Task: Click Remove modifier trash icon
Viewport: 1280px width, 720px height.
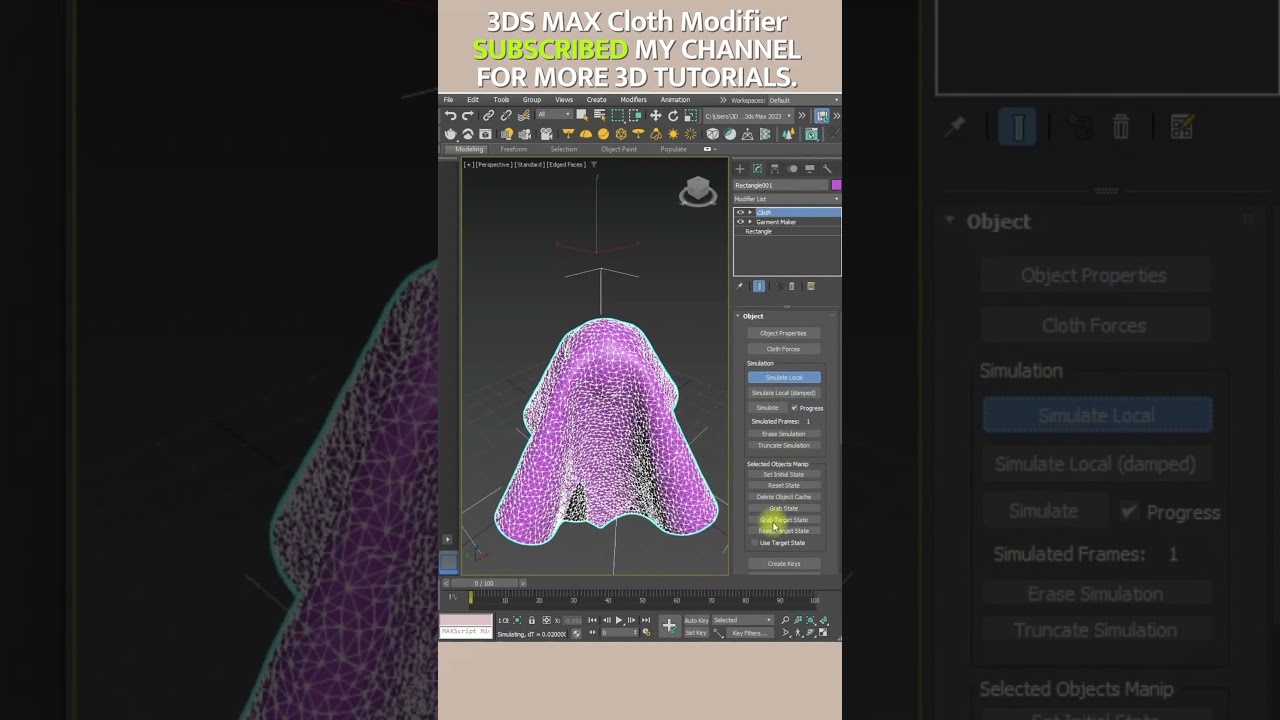Action: (792, 286)
